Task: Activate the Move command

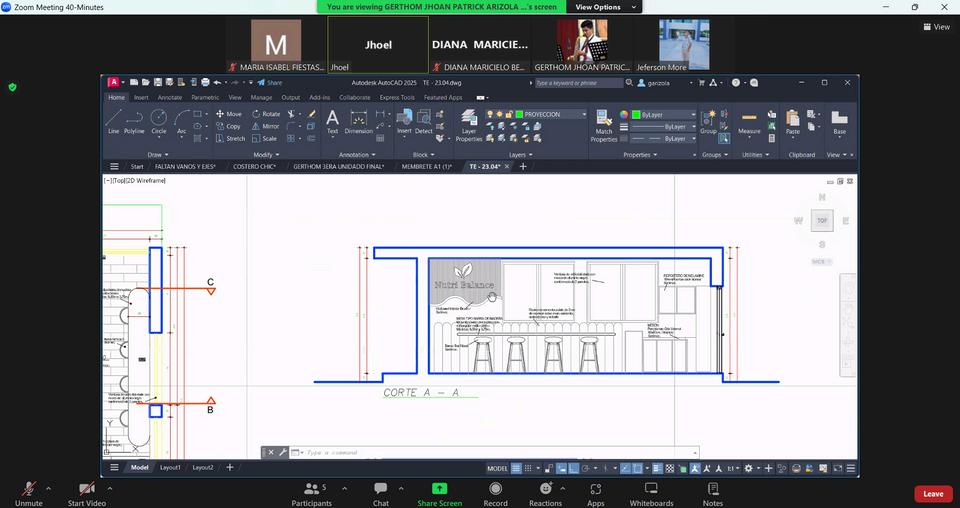Action: pyautogui.click(x=228, y=114)
